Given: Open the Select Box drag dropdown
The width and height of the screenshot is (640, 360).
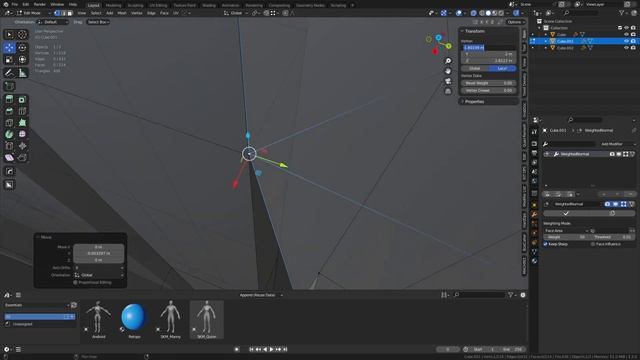Looking at the screenshot, I should (x=98, y=22).
